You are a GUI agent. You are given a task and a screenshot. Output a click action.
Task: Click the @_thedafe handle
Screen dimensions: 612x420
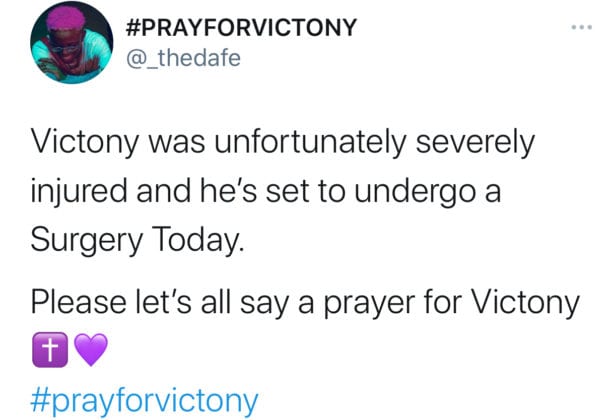(183, 59)
